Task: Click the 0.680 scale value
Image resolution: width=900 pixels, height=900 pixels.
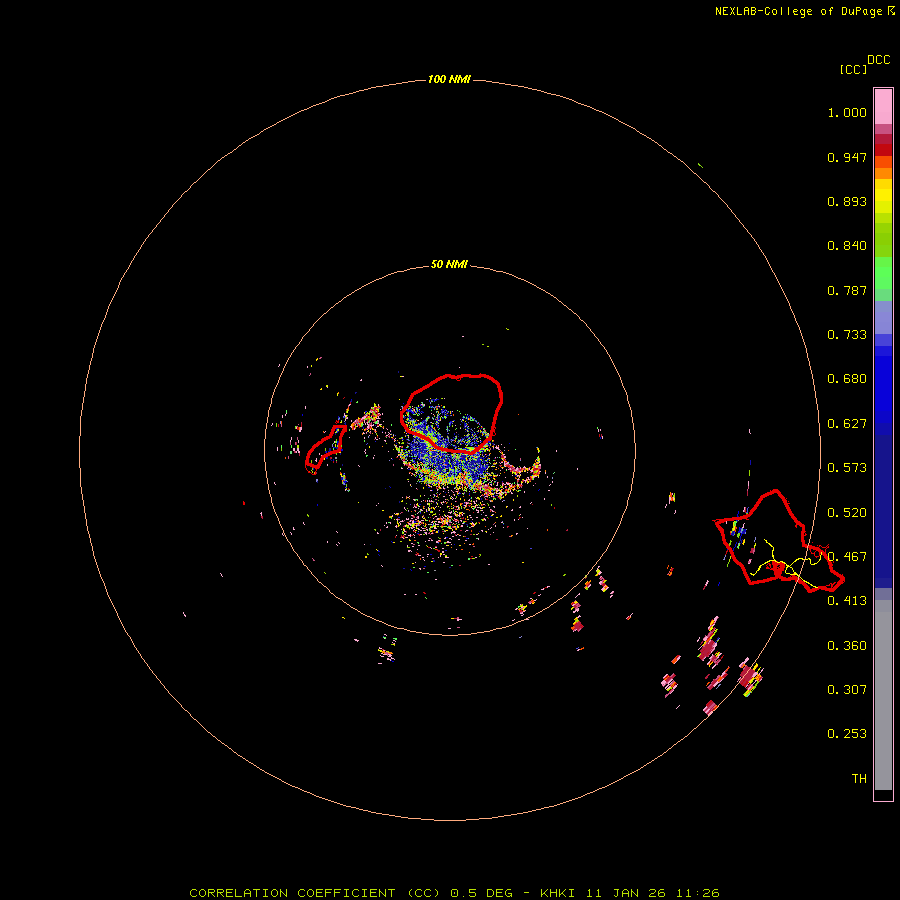Action: click(847, 379)
